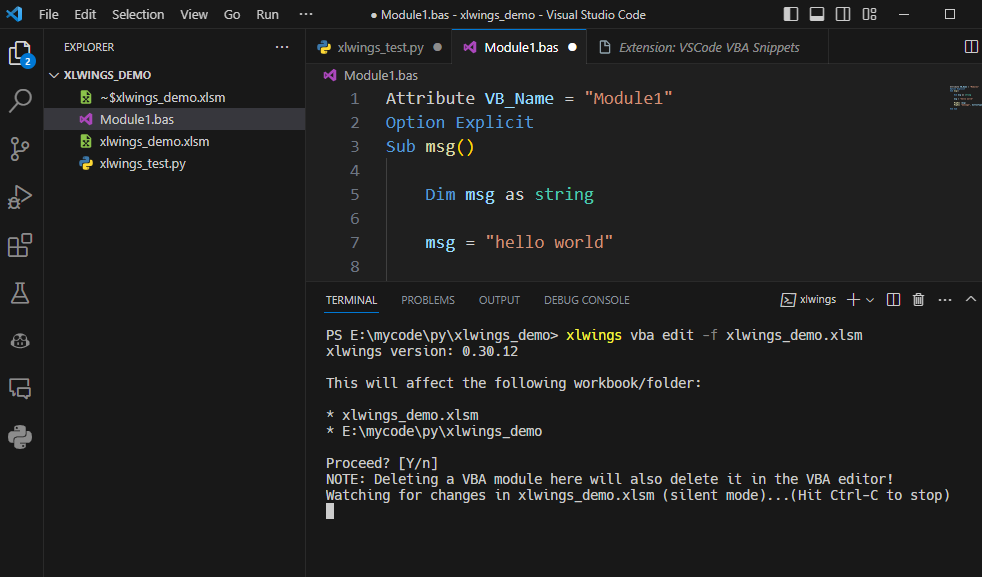982x577 pixels.
Task: Split the editor to the right
Action: coord(971,46)
